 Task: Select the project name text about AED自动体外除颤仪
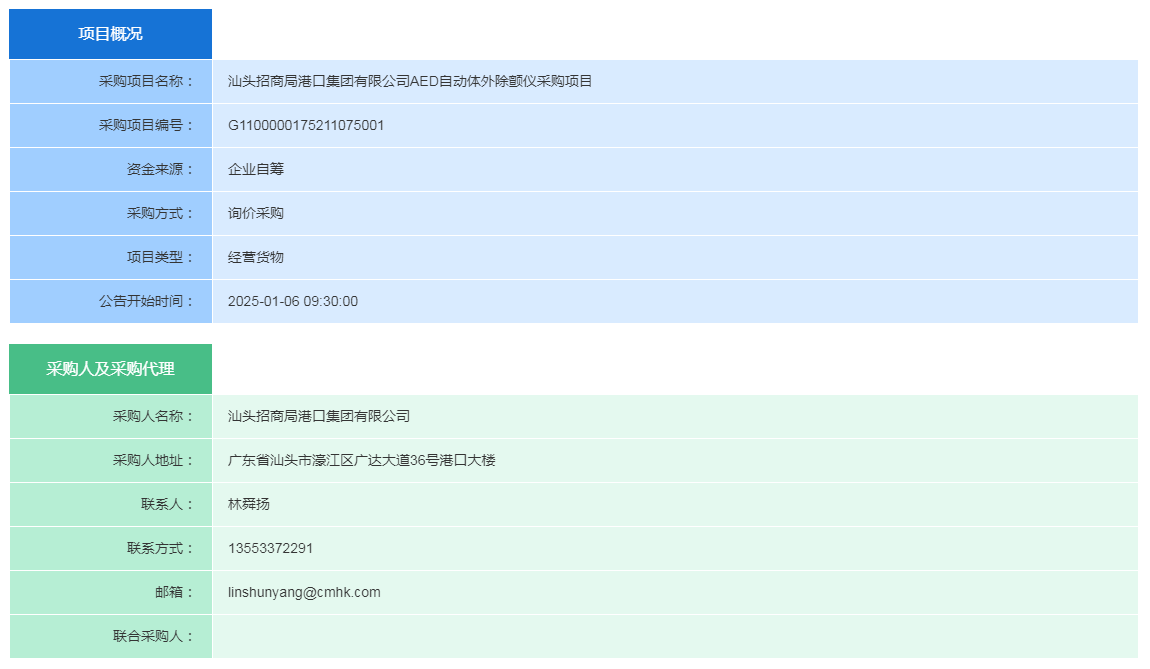point(410,81)
